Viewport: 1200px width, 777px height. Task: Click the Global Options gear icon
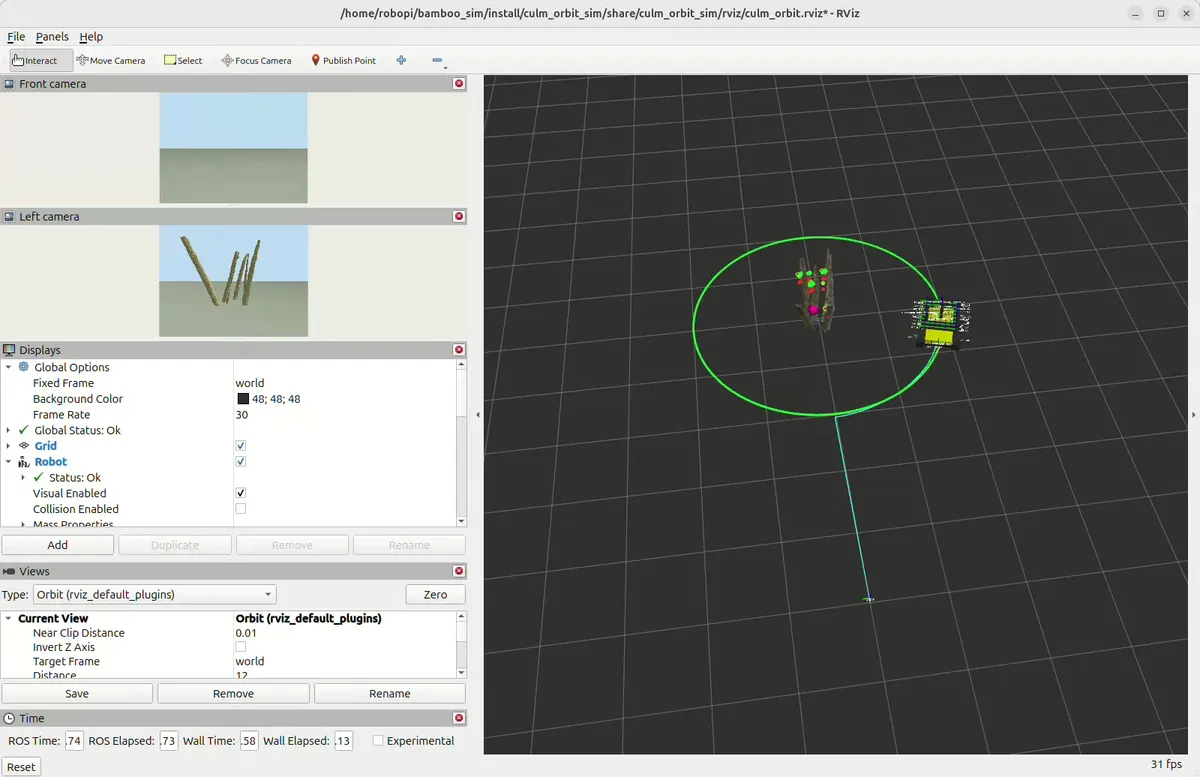click(24, 367)
